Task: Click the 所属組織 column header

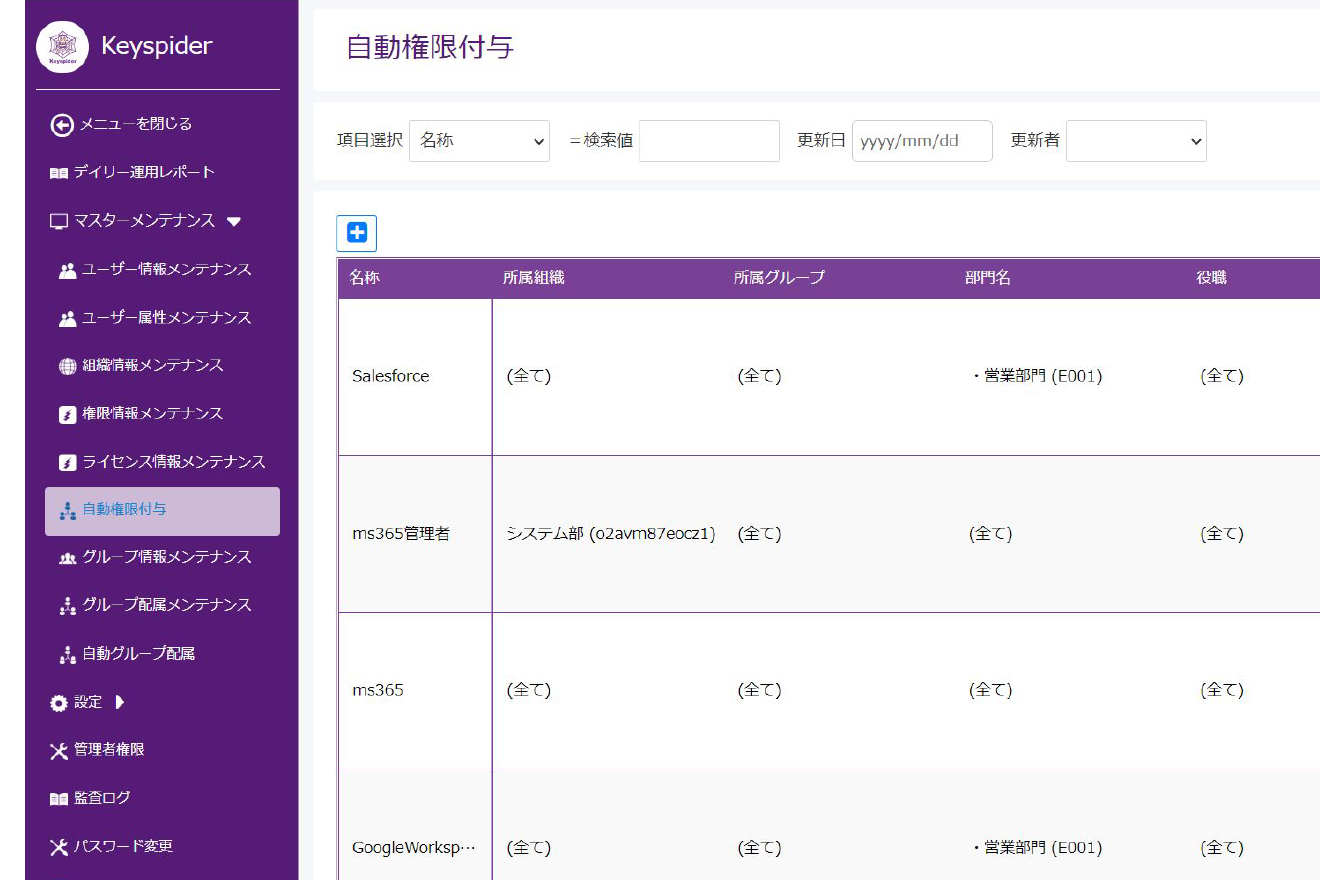Action: (534, 278)
